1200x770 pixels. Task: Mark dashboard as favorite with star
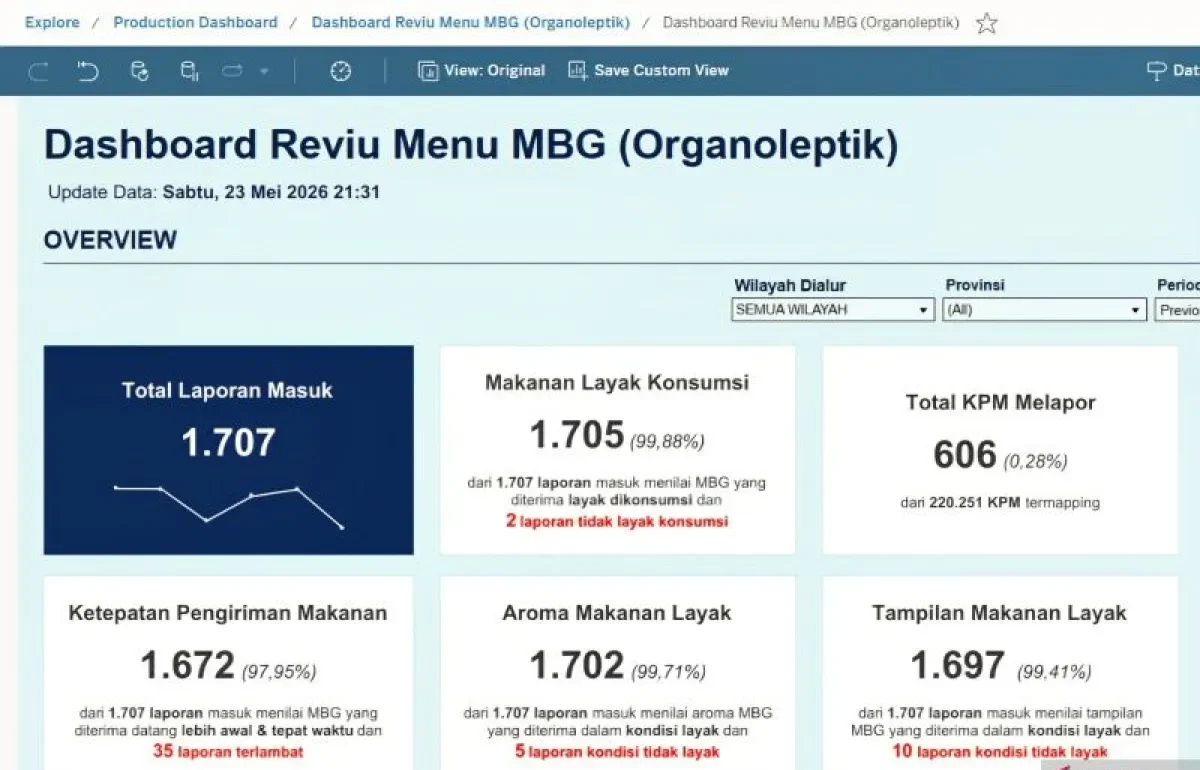[x=986, y=23]
